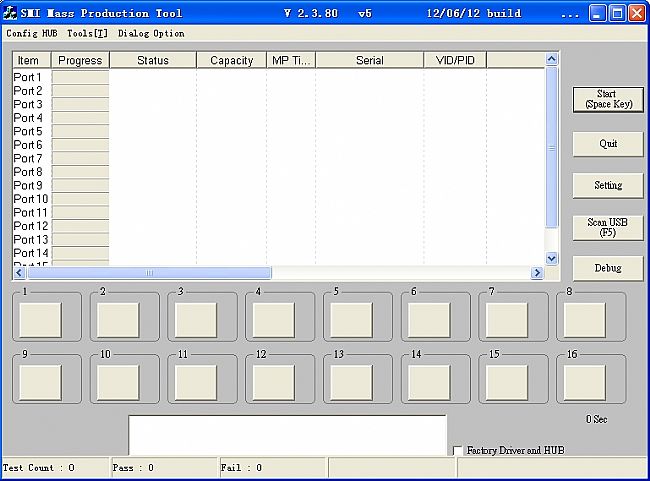650x481 pixels.
Task: Click the SMI app icon in title bar
Action: [11, 14]
